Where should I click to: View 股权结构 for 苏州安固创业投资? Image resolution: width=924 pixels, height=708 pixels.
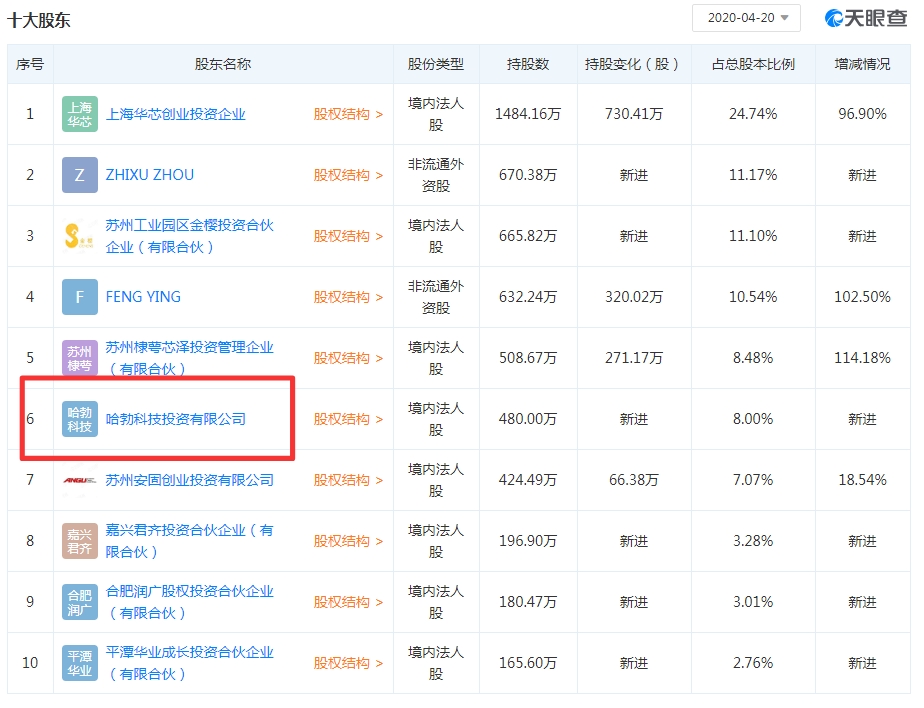click(348, 480)
